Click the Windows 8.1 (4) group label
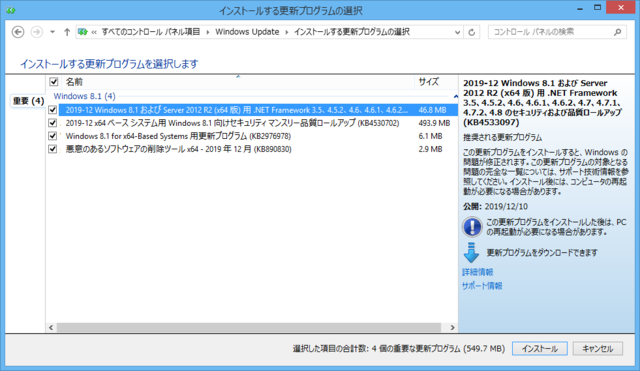This screenshot has height=371, width=640. click(84, 96)
